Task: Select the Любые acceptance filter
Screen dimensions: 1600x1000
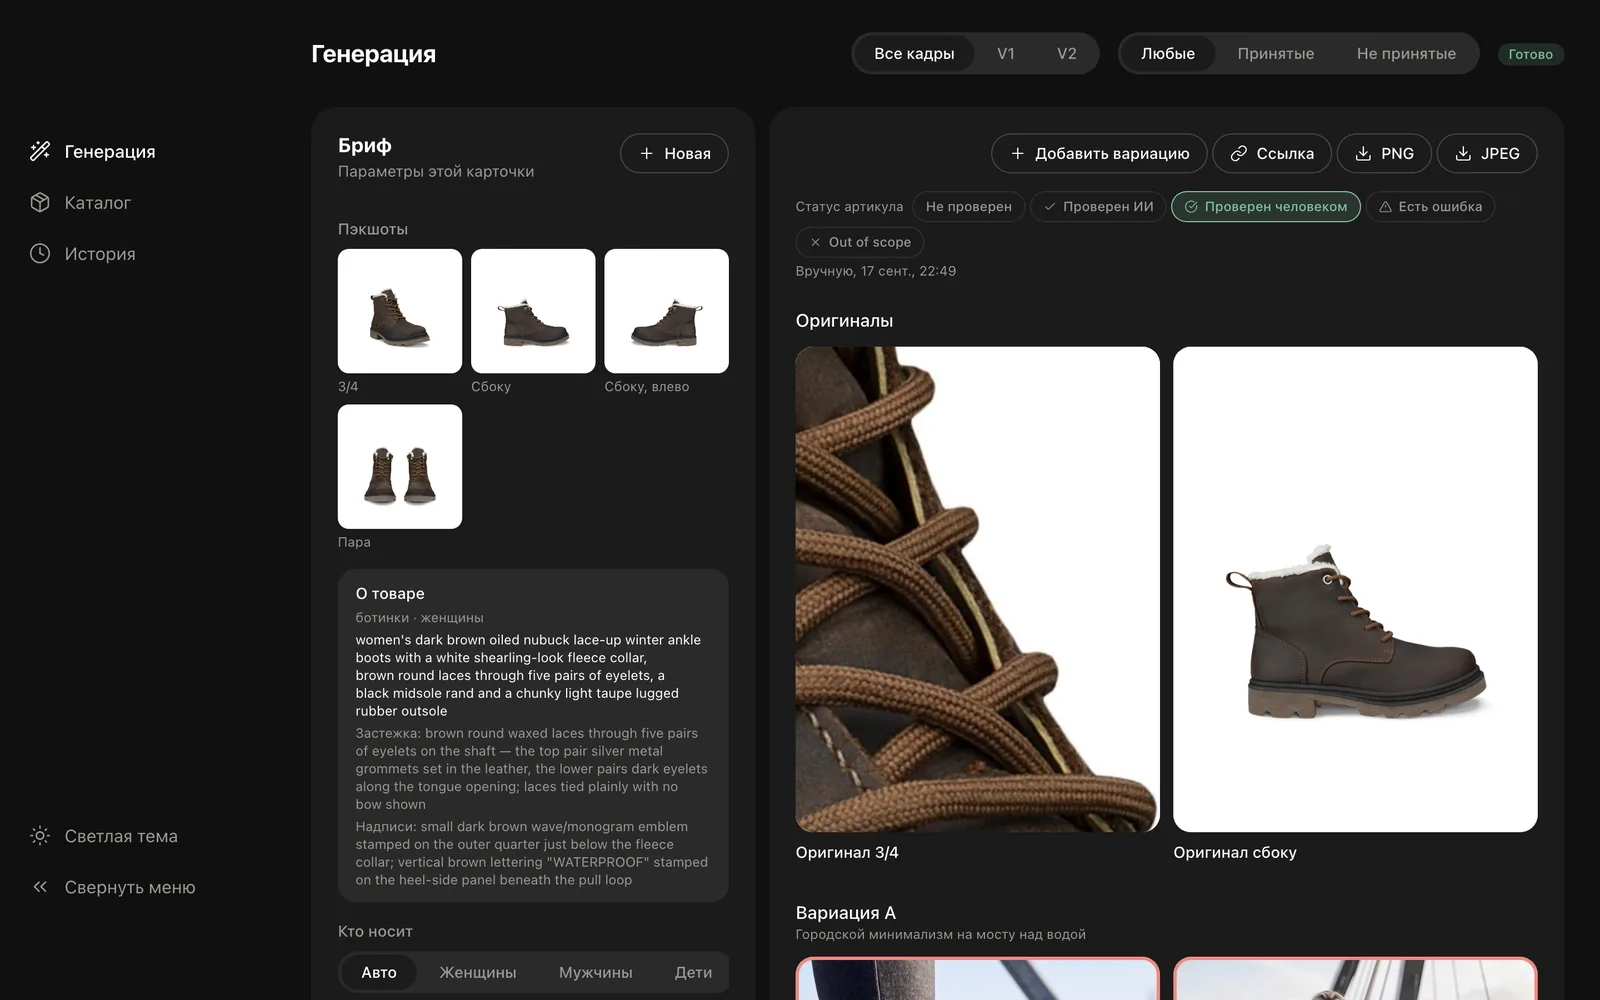Action: 1168,54
